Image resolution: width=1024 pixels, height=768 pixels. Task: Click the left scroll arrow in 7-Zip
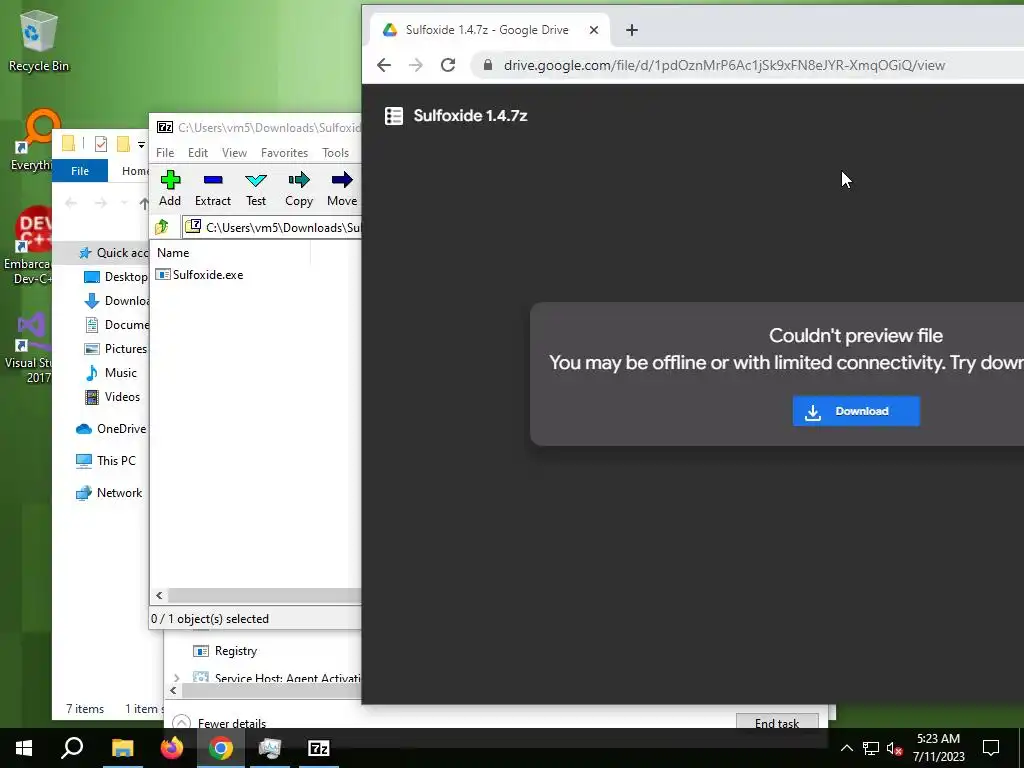coord(159,596)
